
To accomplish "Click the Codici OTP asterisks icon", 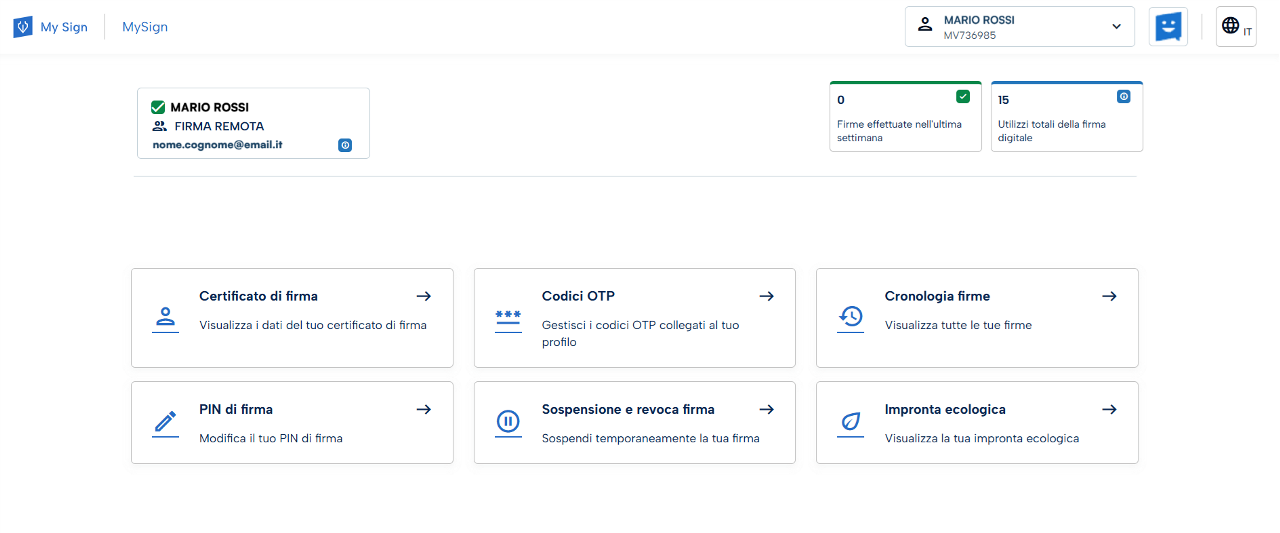I will point(508,318).
